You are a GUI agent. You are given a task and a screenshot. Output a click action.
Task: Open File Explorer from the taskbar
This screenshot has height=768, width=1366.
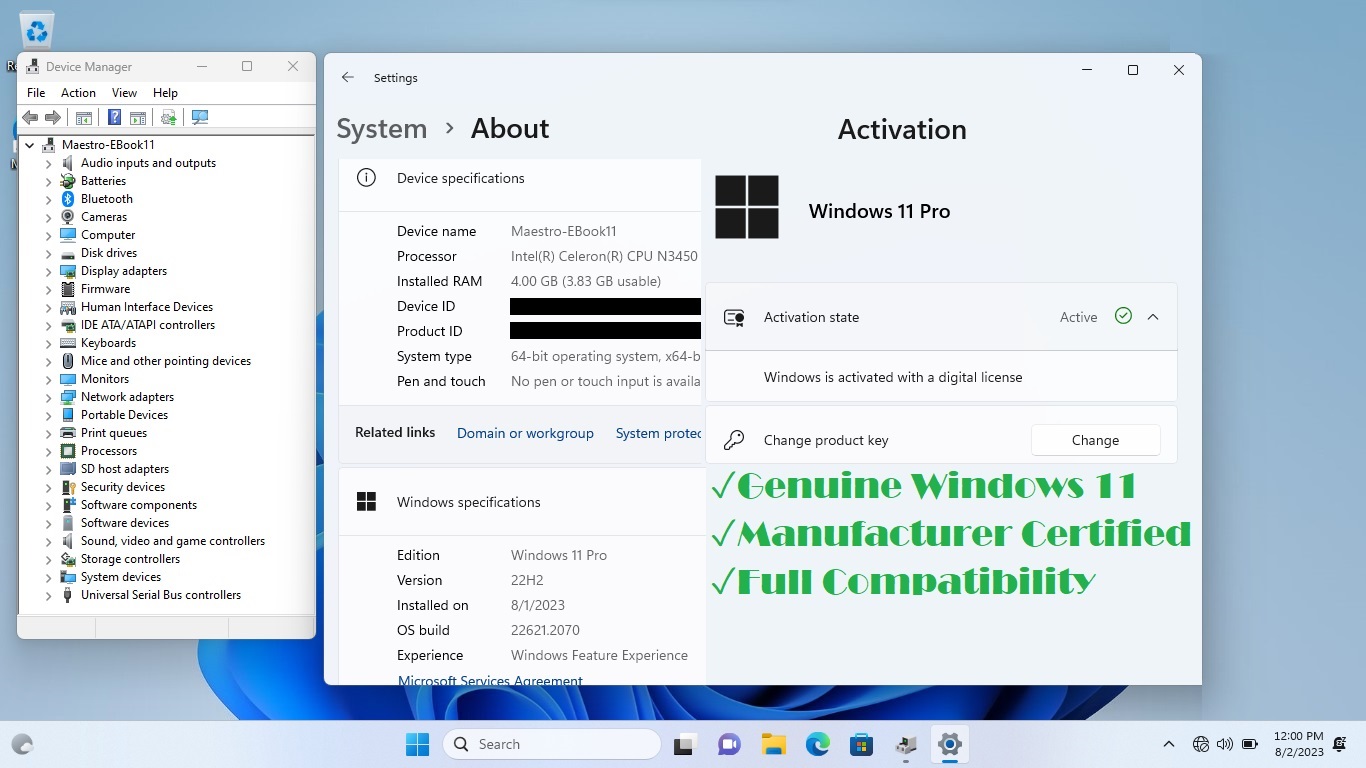773,744
